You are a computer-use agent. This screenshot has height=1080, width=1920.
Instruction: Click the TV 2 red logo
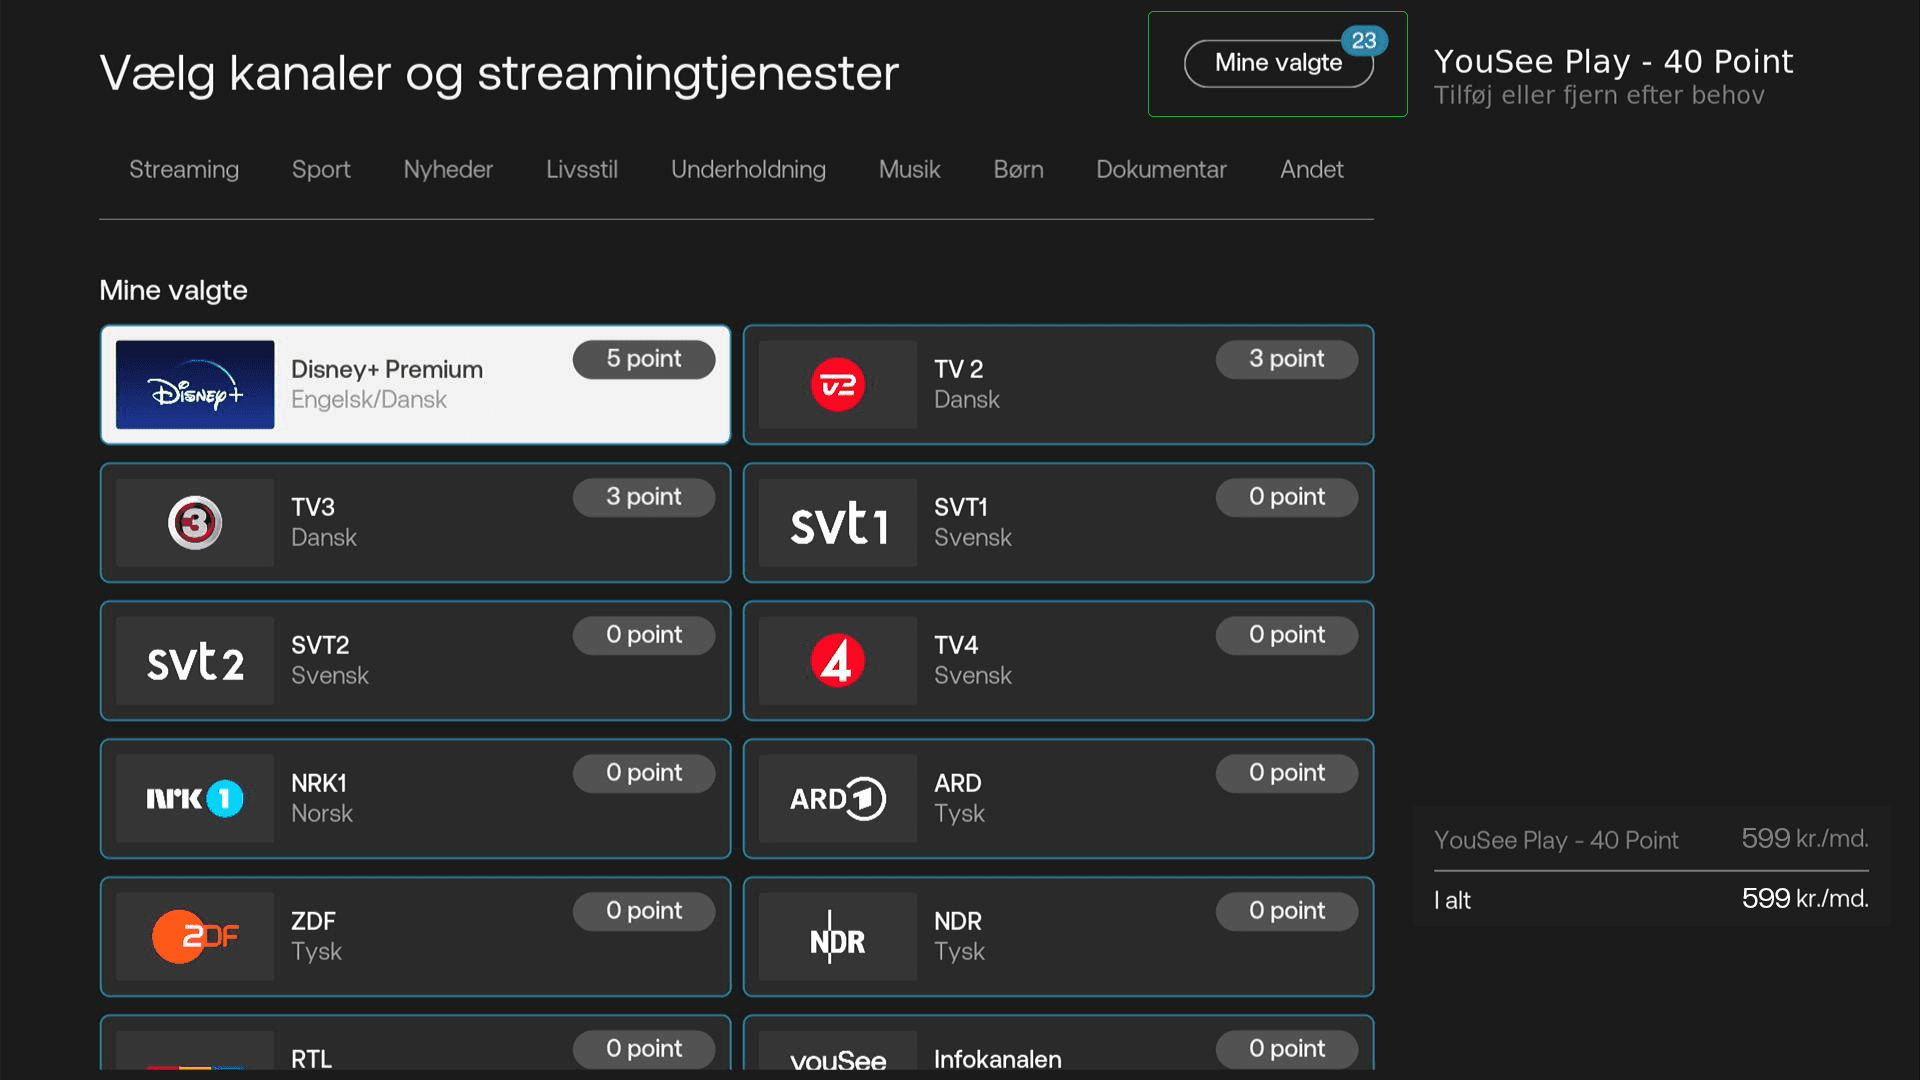click(x=838, y=385)
